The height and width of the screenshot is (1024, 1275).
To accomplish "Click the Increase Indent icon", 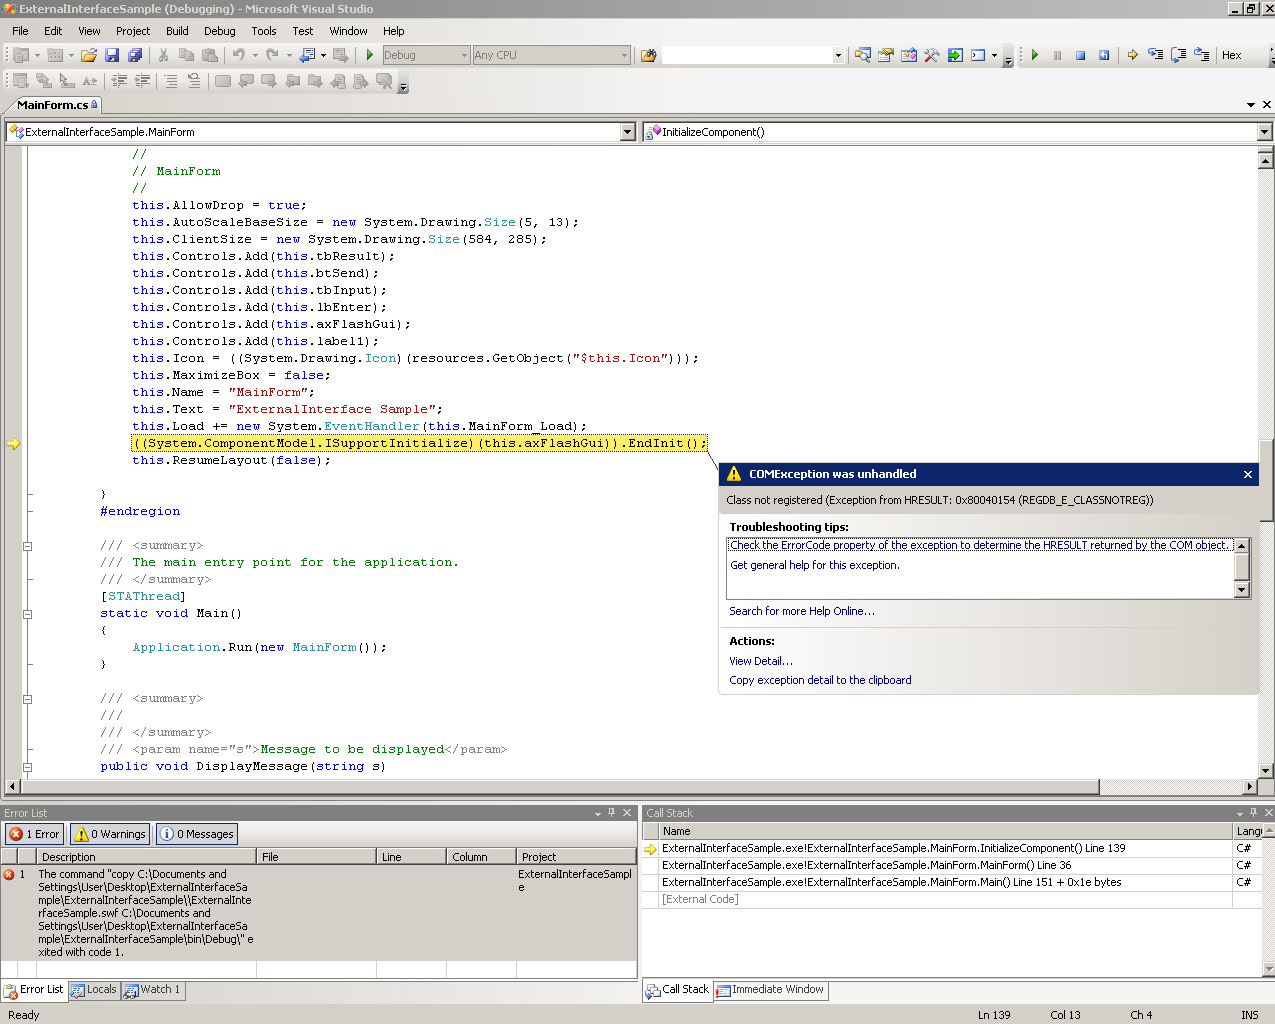I will click(x=142, y=81).
